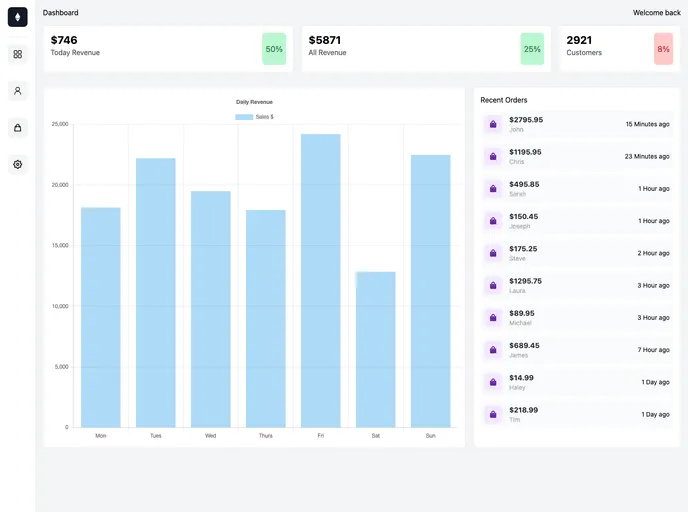
Task: Select the Friday bar in revenue chart
Action: coord(320,280)
